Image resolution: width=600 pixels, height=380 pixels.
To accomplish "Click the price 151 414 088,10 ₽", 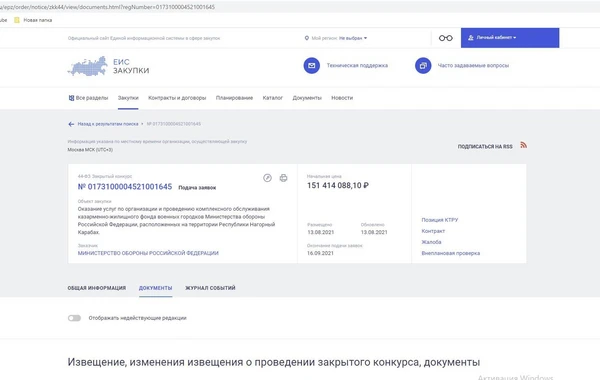I will pos(338,186).
